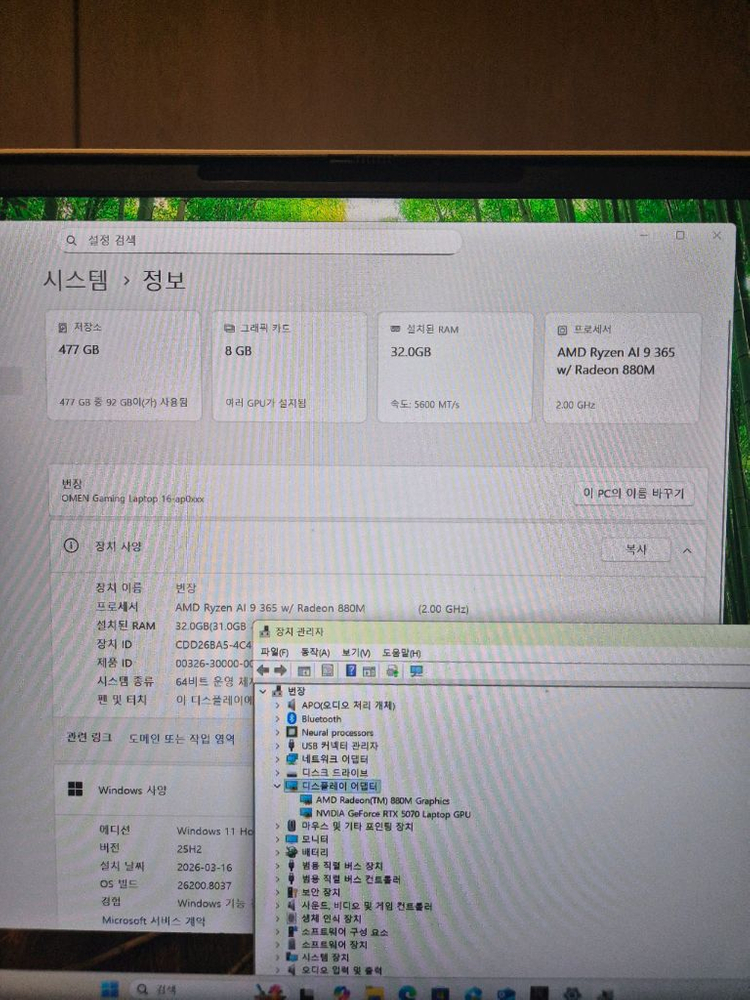This screenshot has width=750, height=1000.
Task: Collapse the 장치 사양 section chevron
Action: [x=688, y=550]
